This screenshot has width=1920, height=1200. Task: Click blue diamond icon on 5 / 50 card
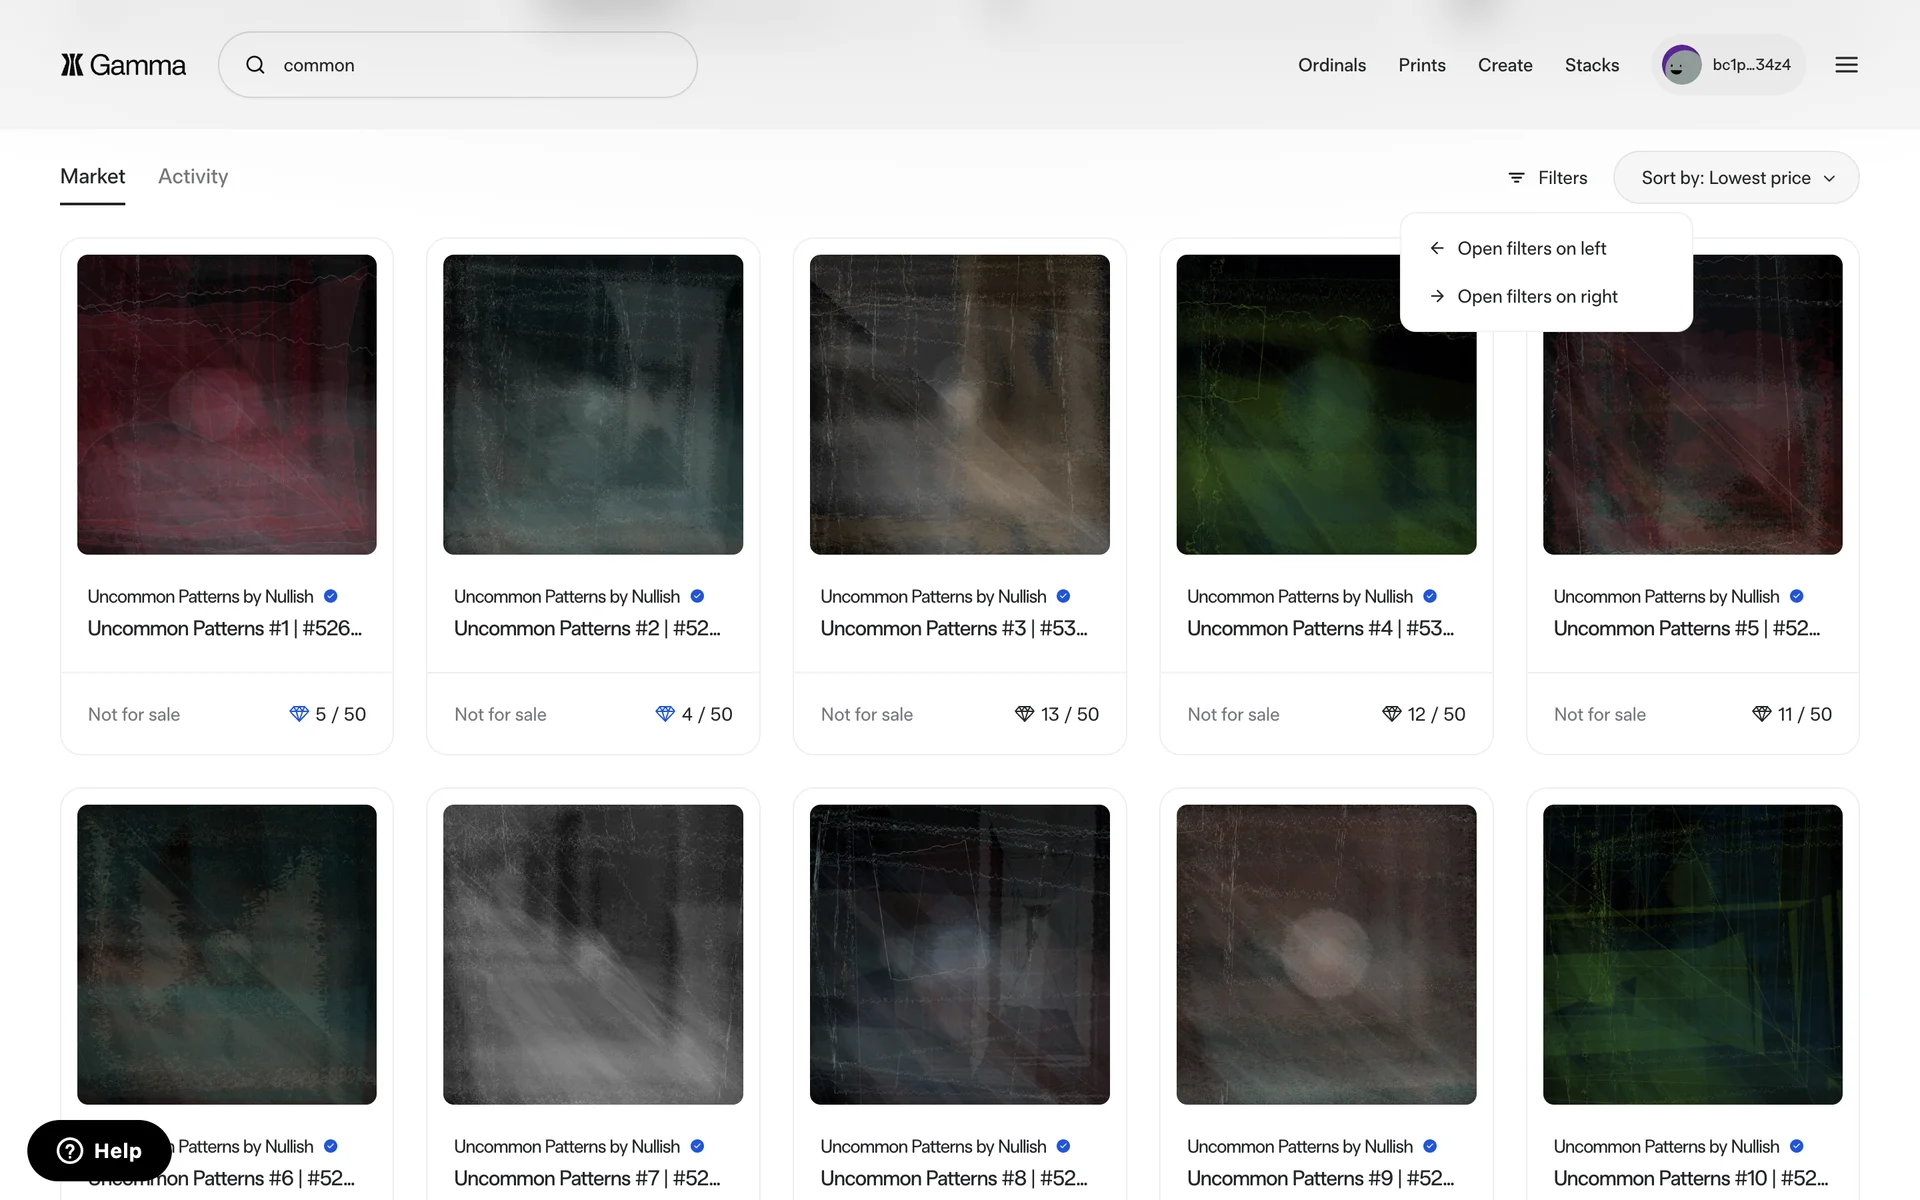point(299,714)
